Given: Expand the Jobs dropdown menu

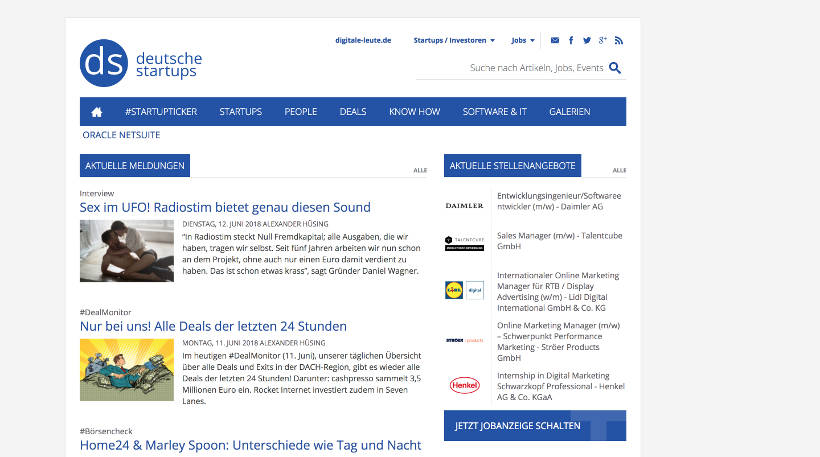Looking at the screenshot, I should click(523, 41).
